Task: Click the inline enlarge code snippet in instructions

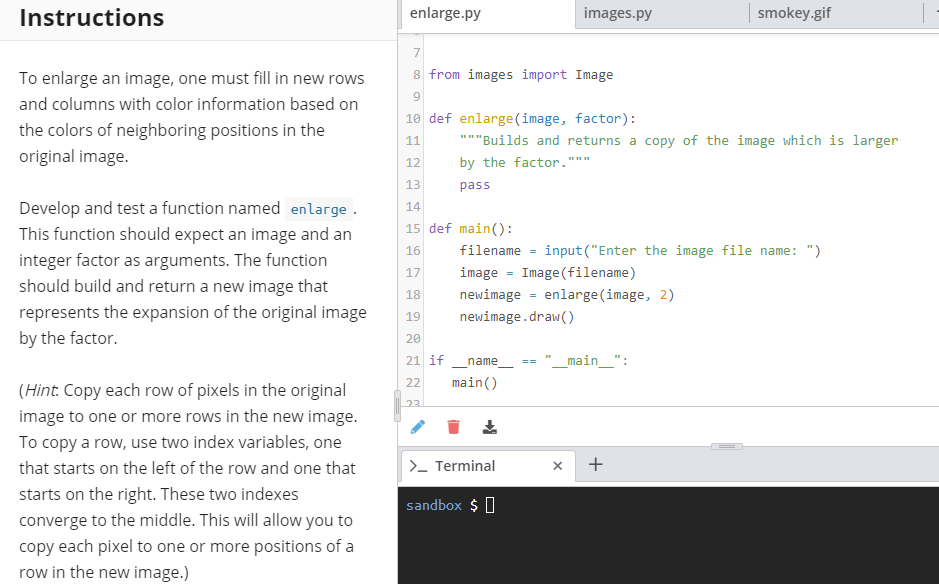Action: (319, 209)
